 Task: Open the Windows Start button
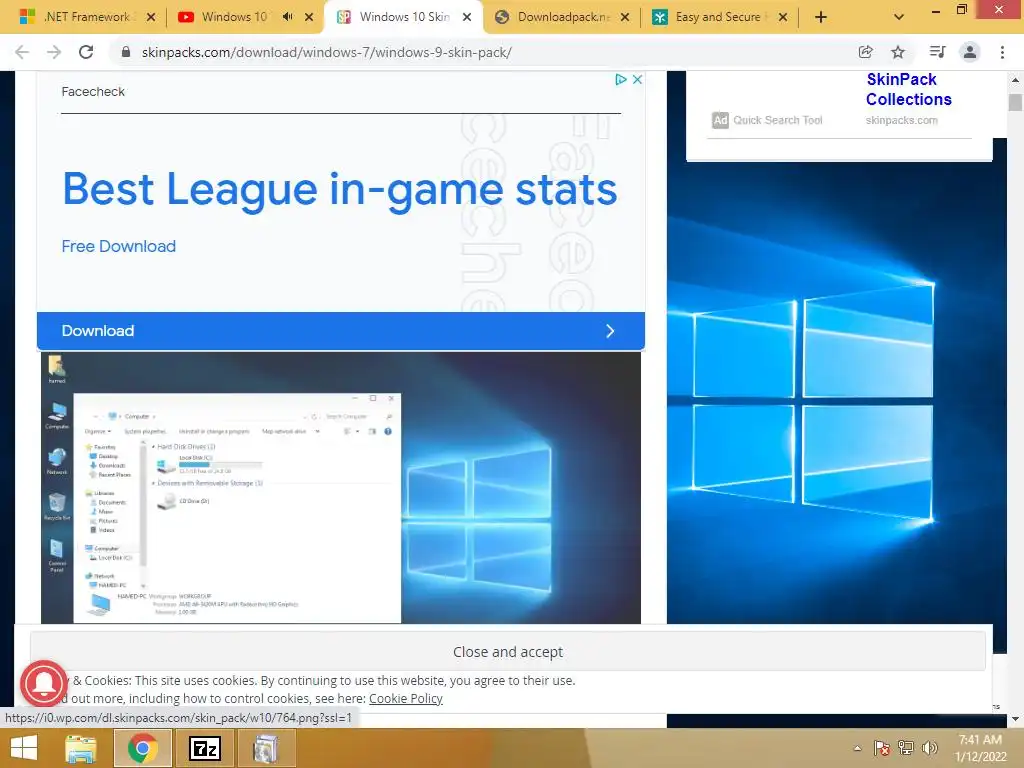24,748
